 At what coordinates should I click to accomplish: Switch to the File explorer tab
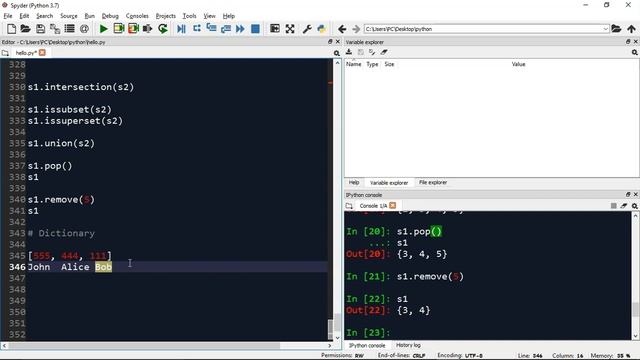tap(433, 182)
